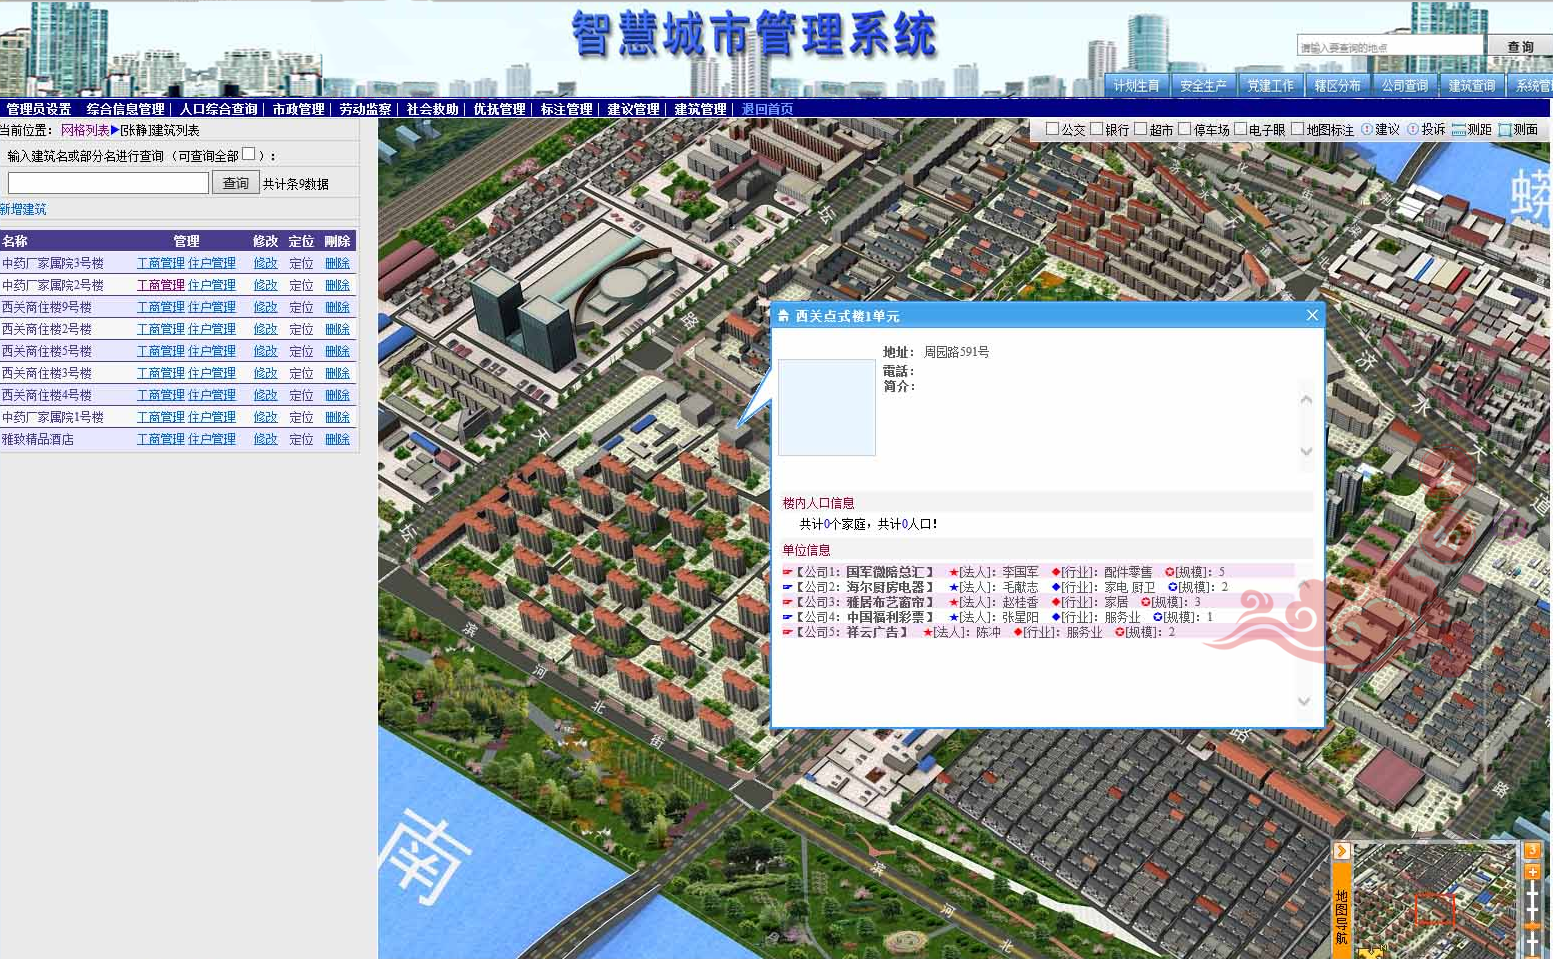
Task: Open the 新增建筑 link
Action: pyautogui.click(x=21, y=209)
